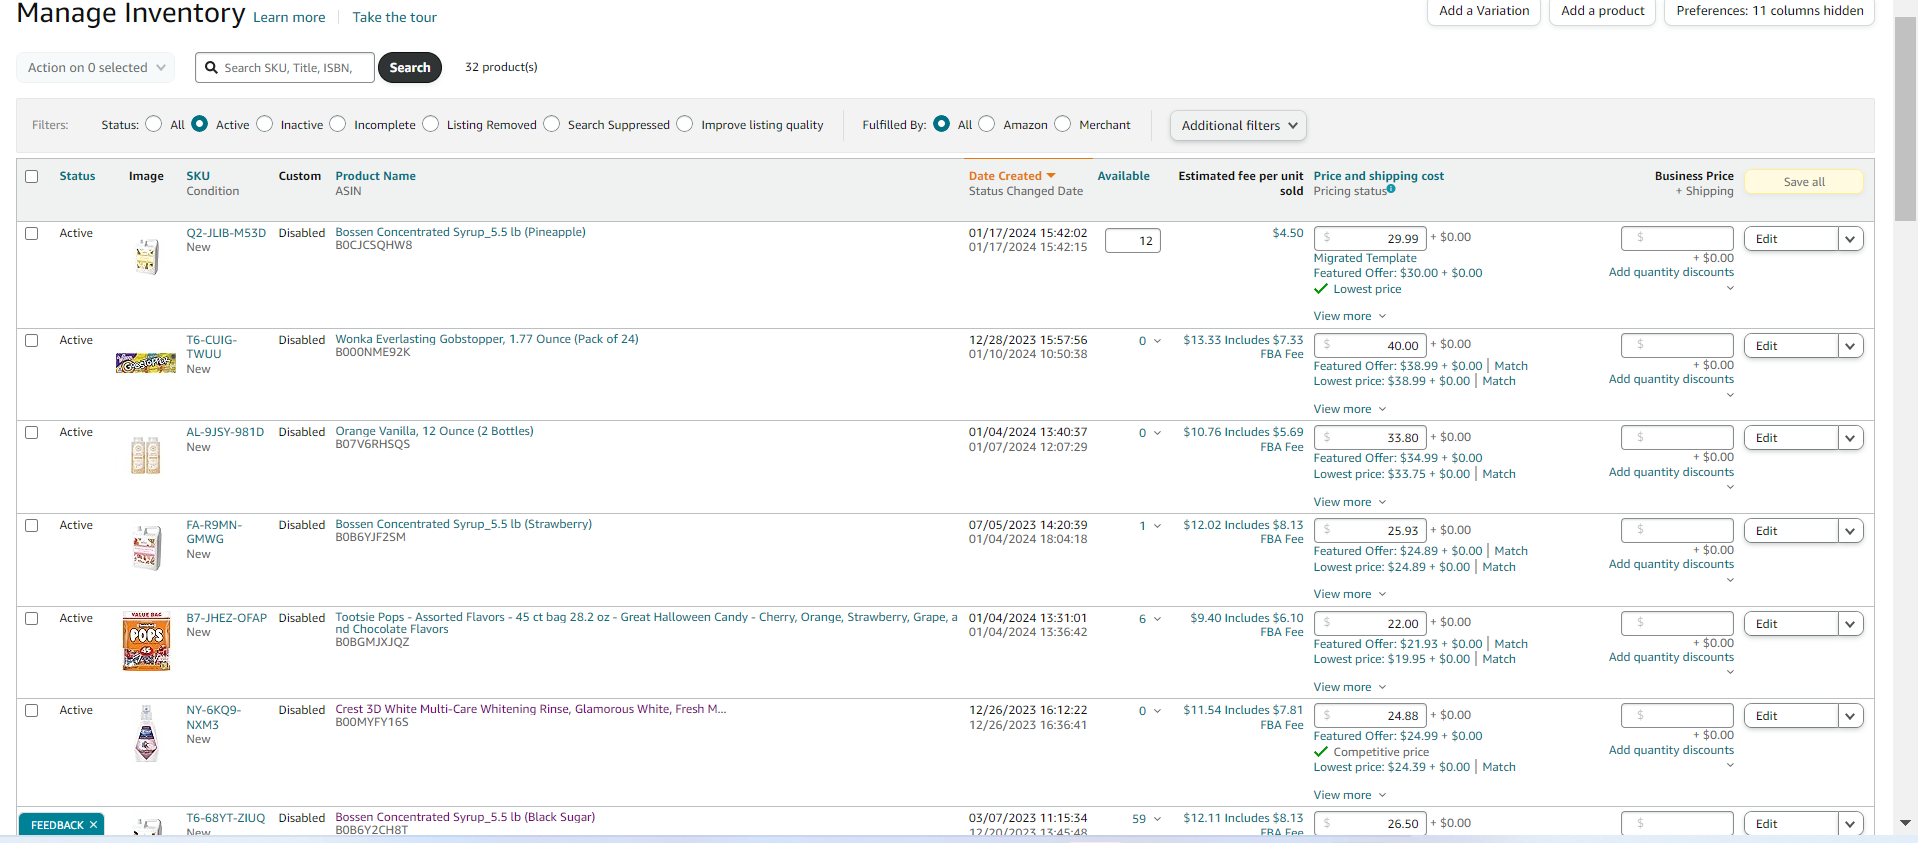Viewport: 1918px width, 843px height.
Task: Edit price field showing 29.99
Action: tap(1370, 239)
